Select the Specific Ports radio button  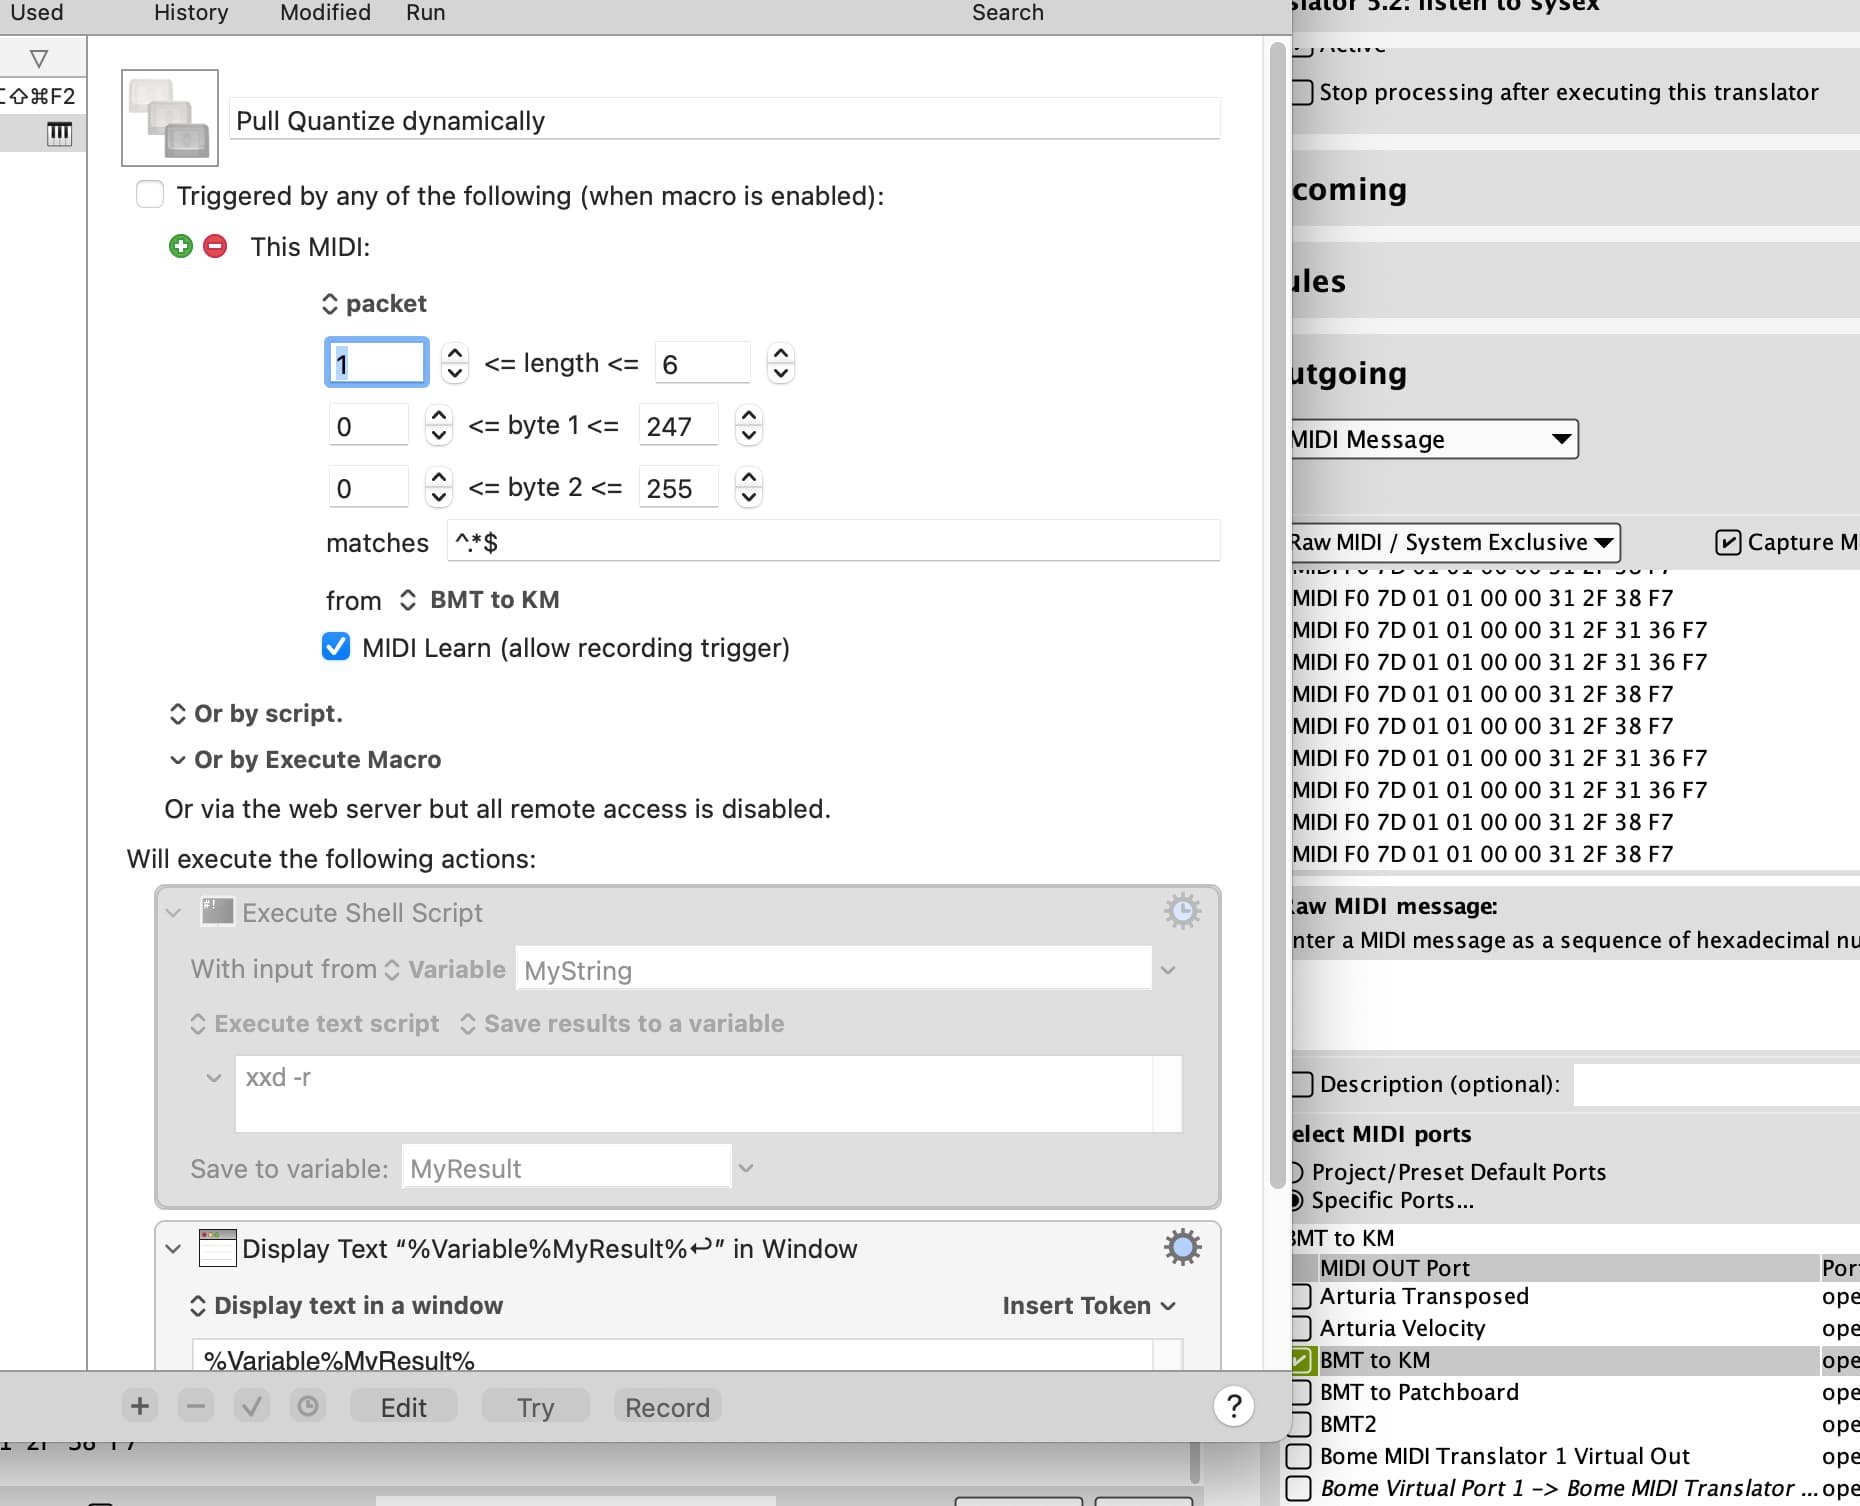(x=1297, y=1200)
